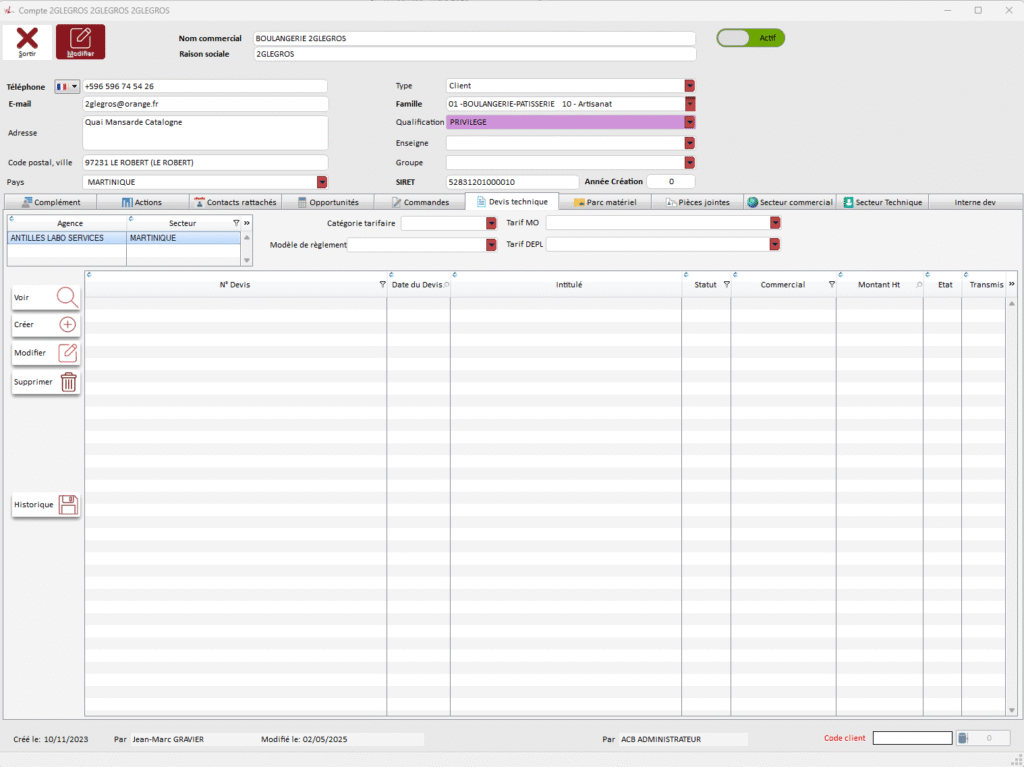Open the Tarif MO dropdown

(774, 223)
